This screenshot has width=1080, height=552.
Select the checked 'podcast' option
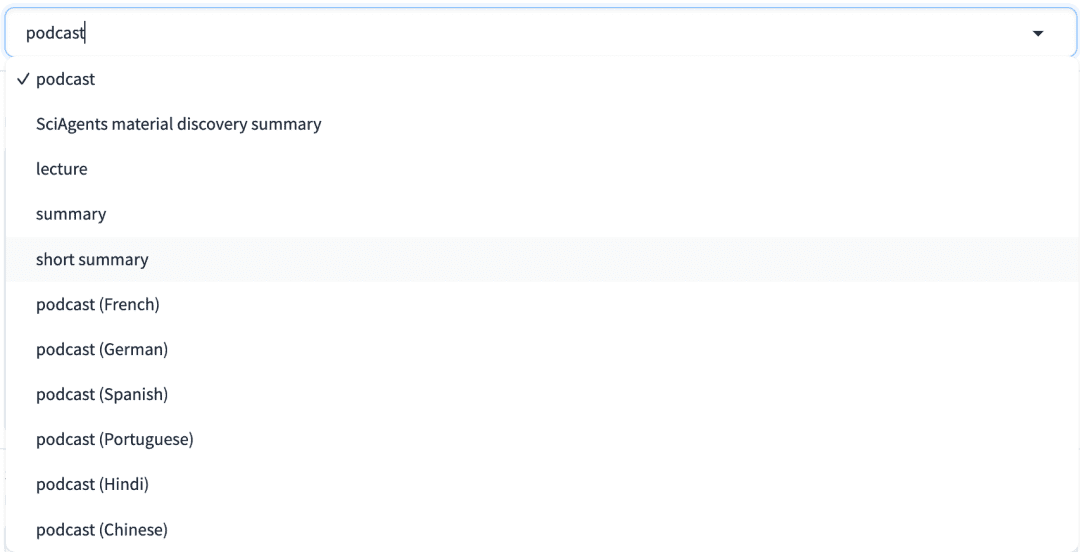pos(543,79)
